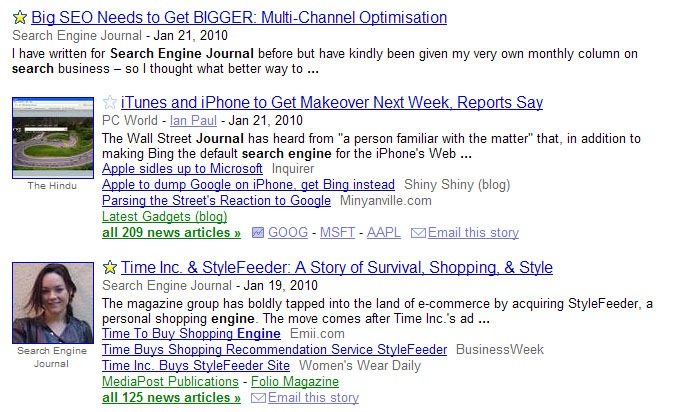Open Big SEO Needs to Get BIGGER headline
This screenshot has width=682, height=412.
tap(239, 17)
